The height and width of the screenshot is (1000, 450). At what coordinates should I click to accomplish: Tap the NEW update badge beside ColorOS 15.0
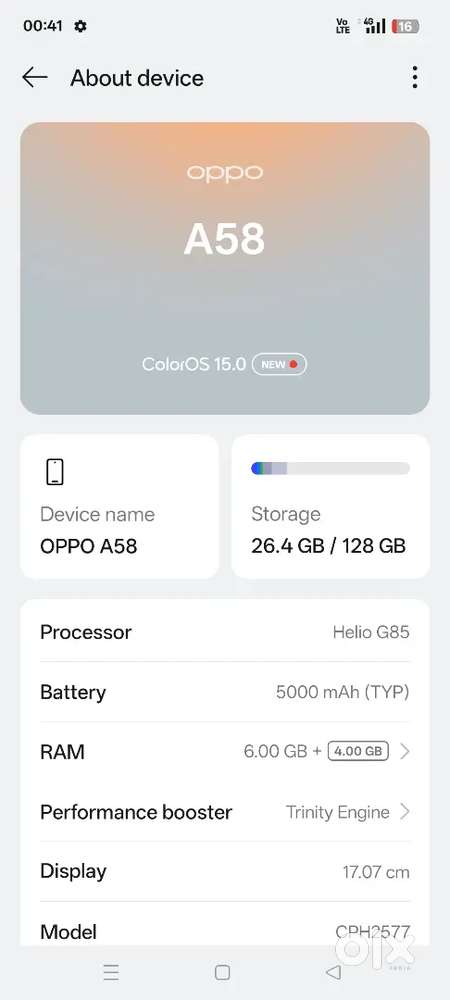[279, 364]
